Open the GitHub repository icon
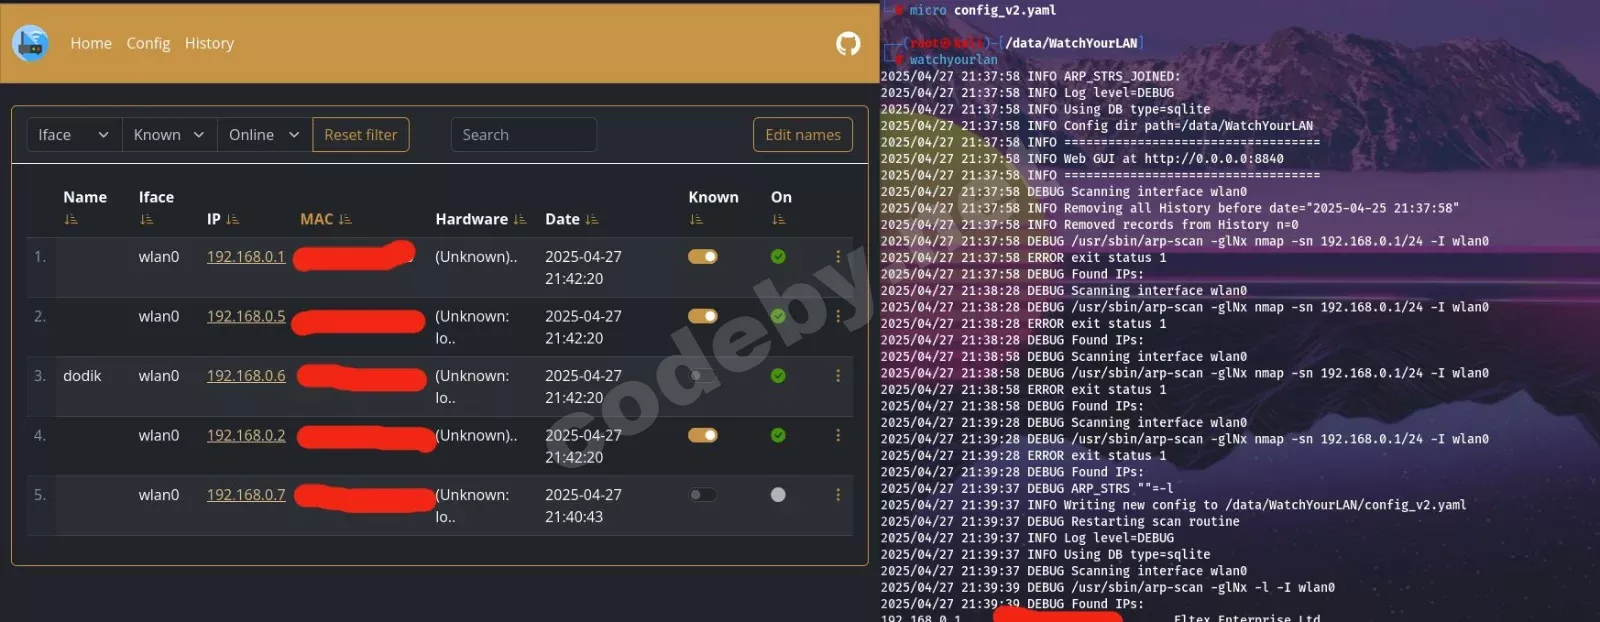1600x622 pixels. click(848, 43)
